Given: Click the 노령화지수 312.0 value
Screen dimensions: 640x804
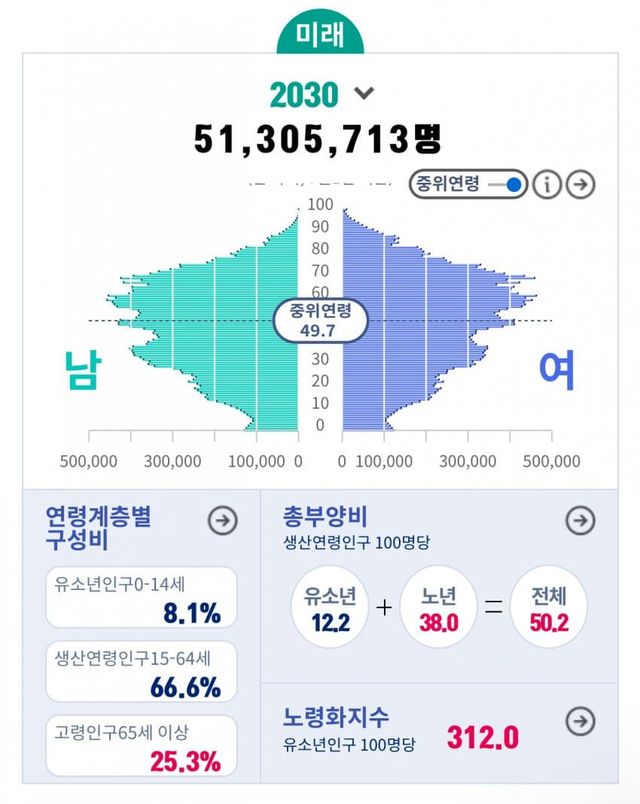Looking at the screenshot, I should pyautogui.click(x=482, y=738).
